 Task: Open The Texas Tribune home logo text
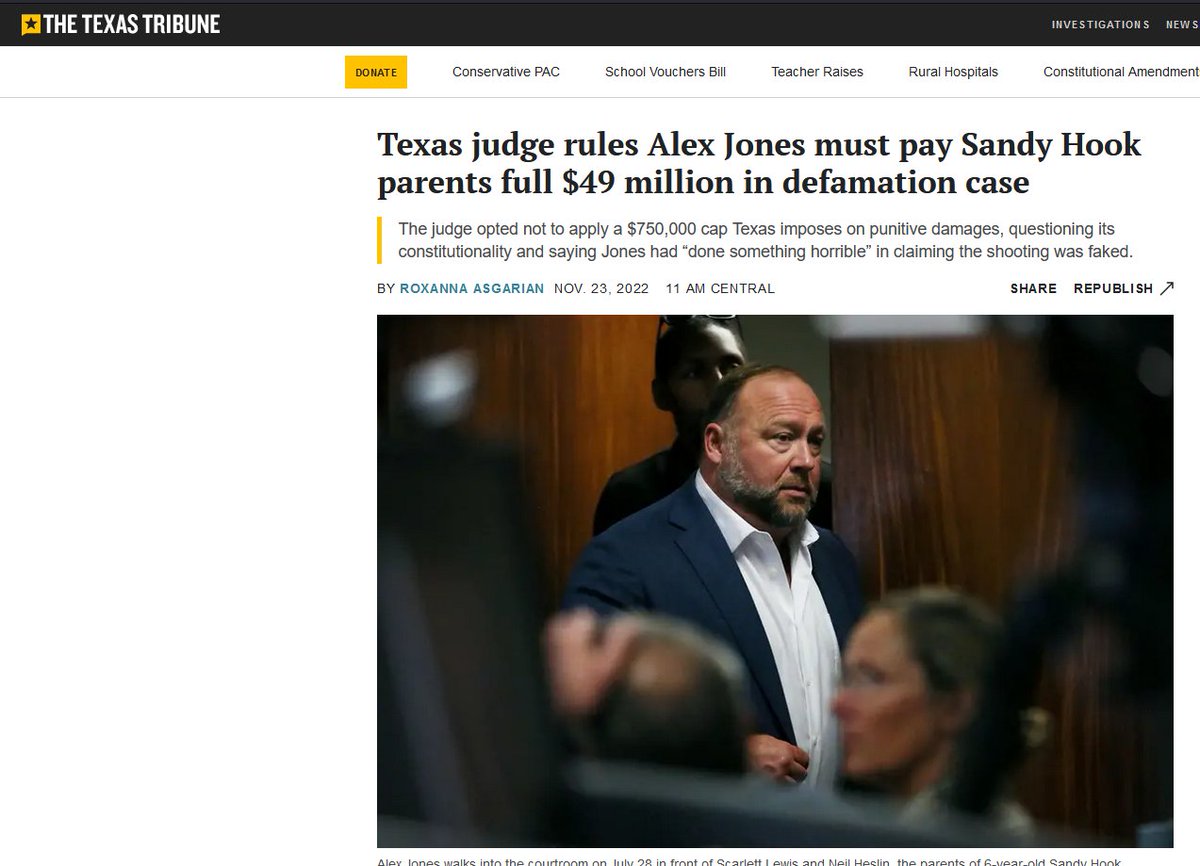point(131,24)
